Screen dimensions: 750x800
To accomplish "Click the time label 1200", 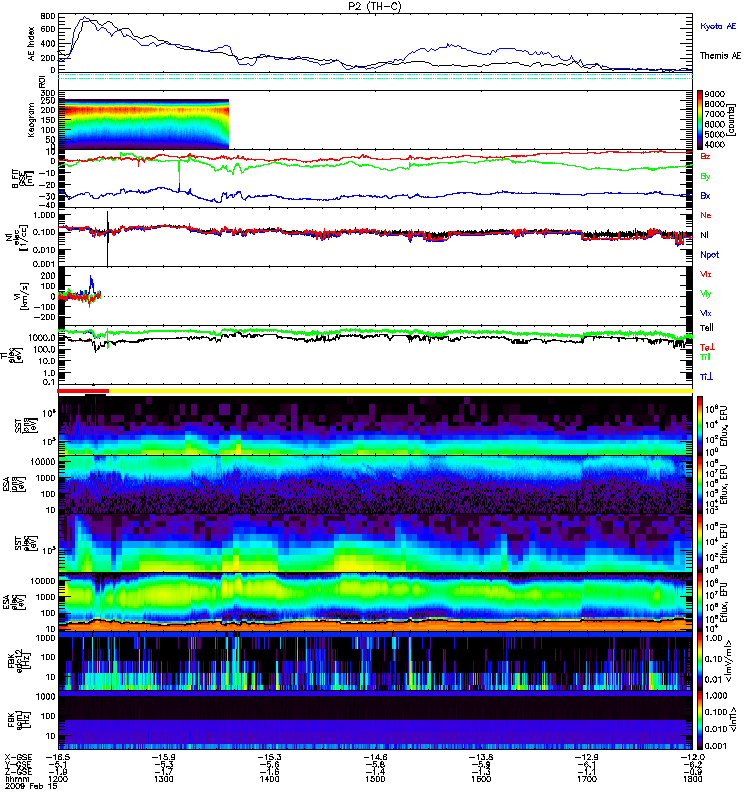I will tap(58, 779).
